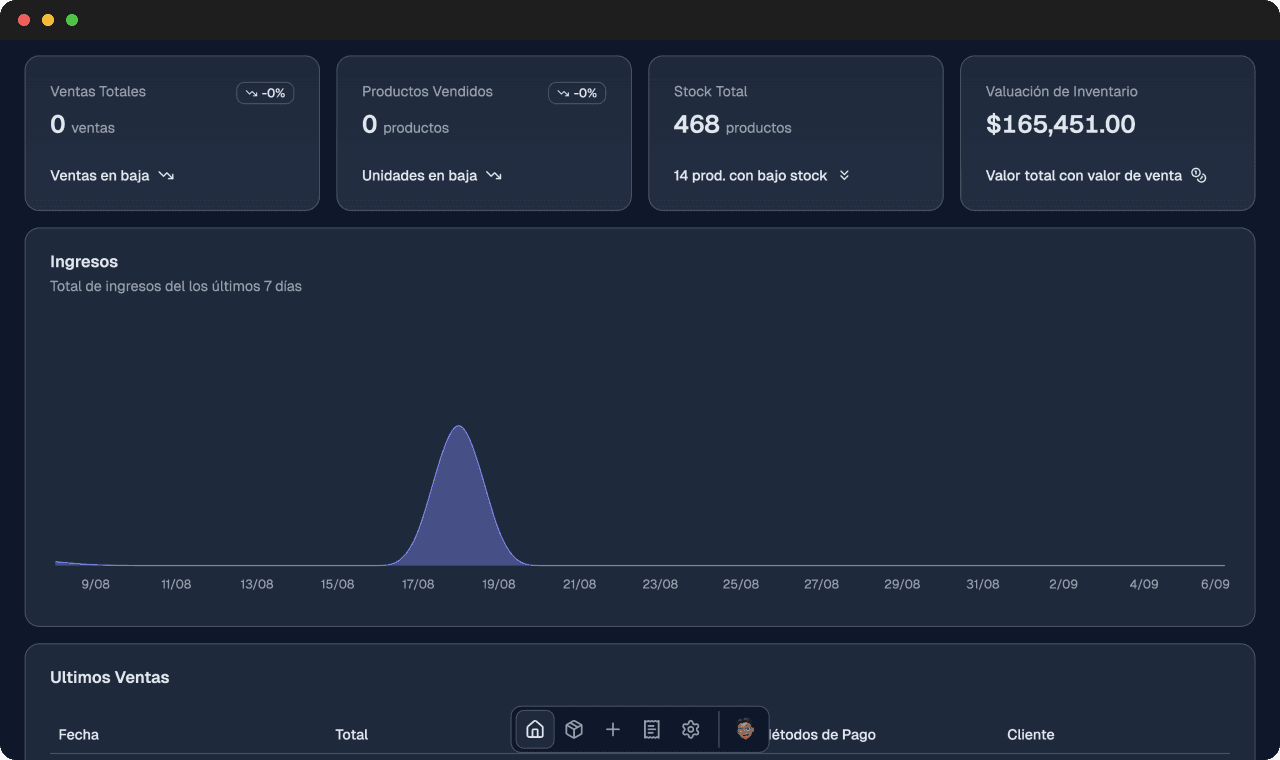Image resolution: width=1280 pixels, height=760 pixels.
Task: Click the 14 prod. con bajo stock text
Action: [x=750, y=176]
